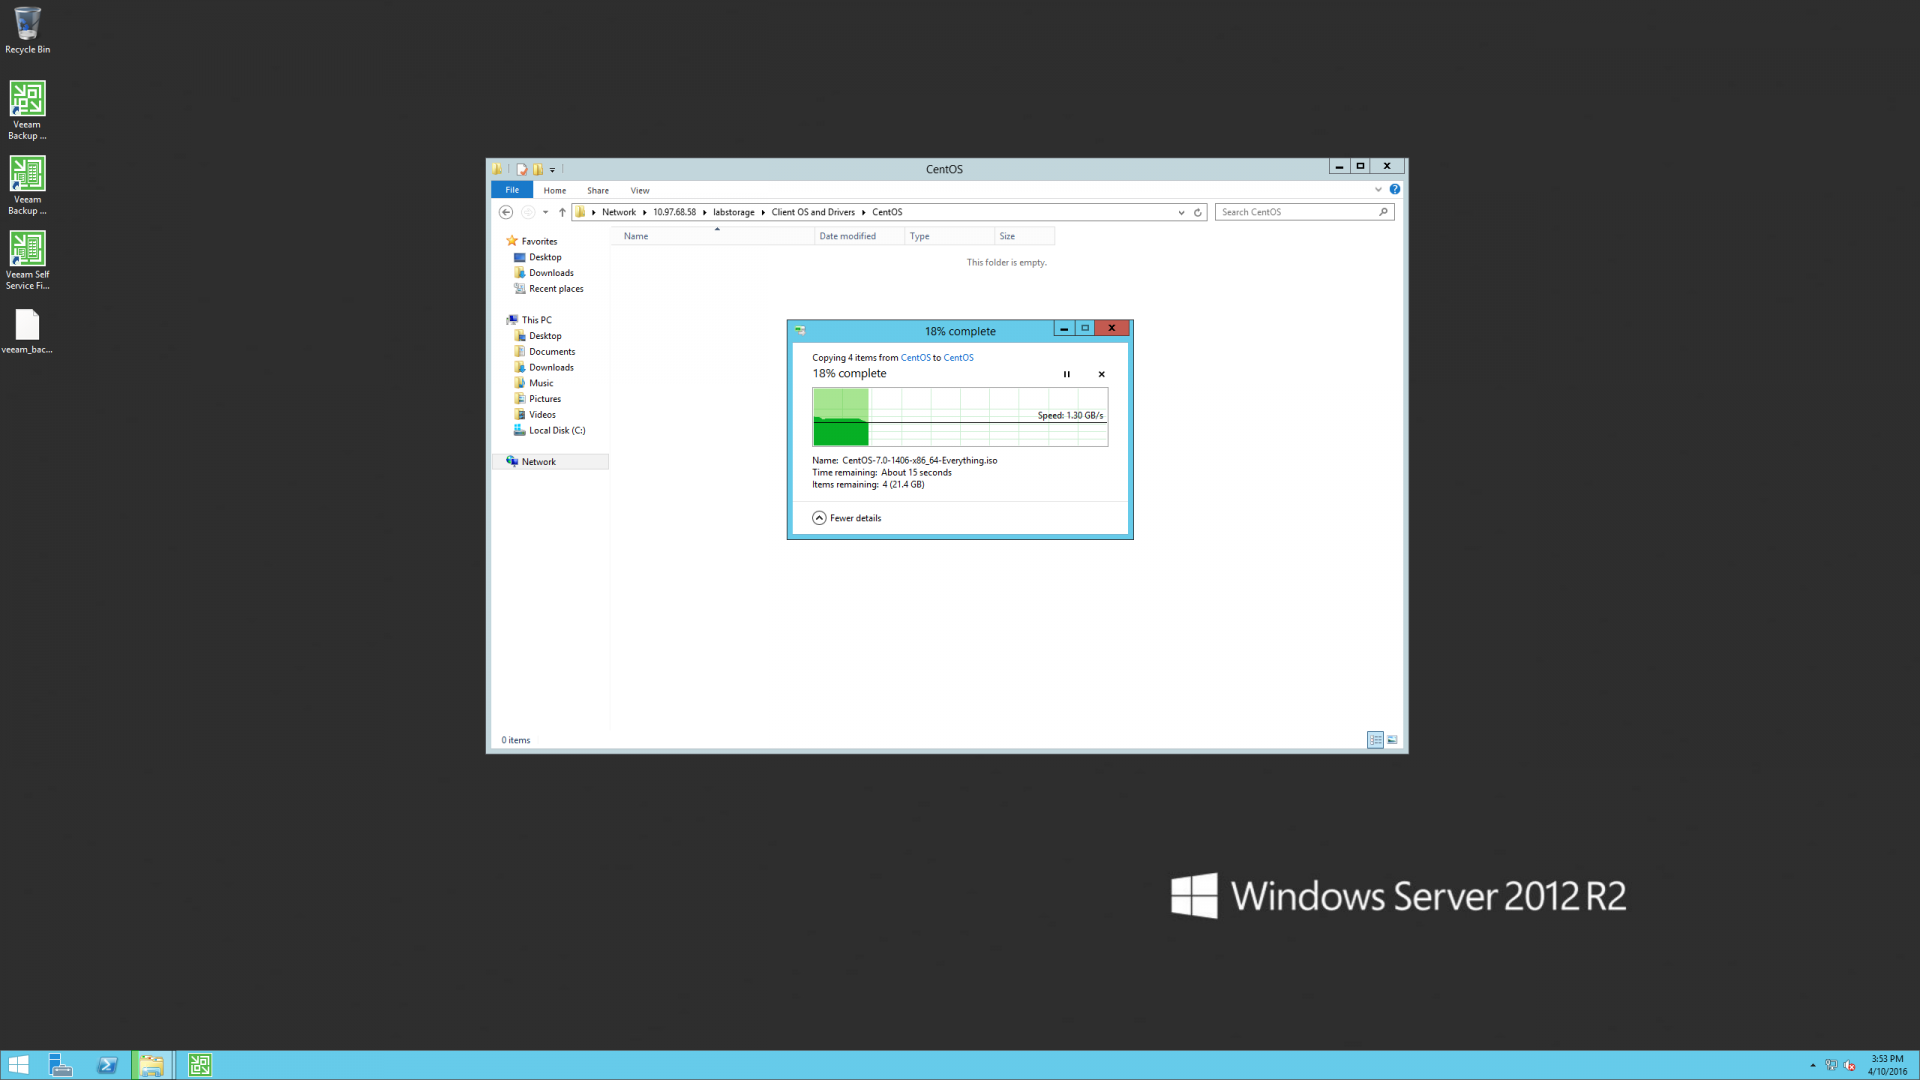Click the New folder icon in quick access toolbar

click(538, 169)
